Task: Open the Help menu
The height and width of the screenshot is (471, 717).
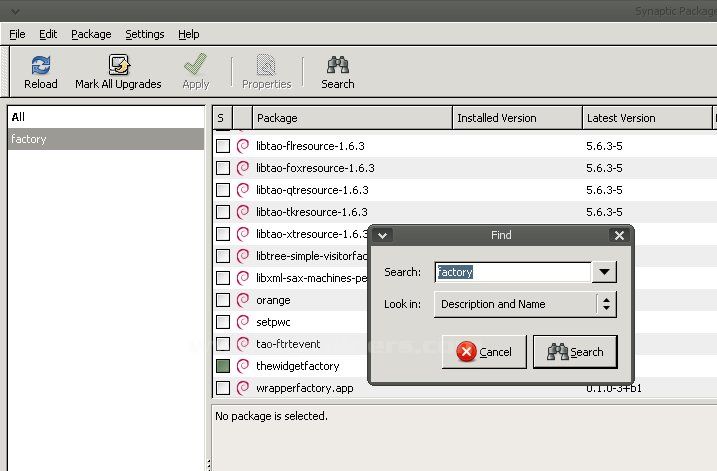Action: tap(188, 34)
